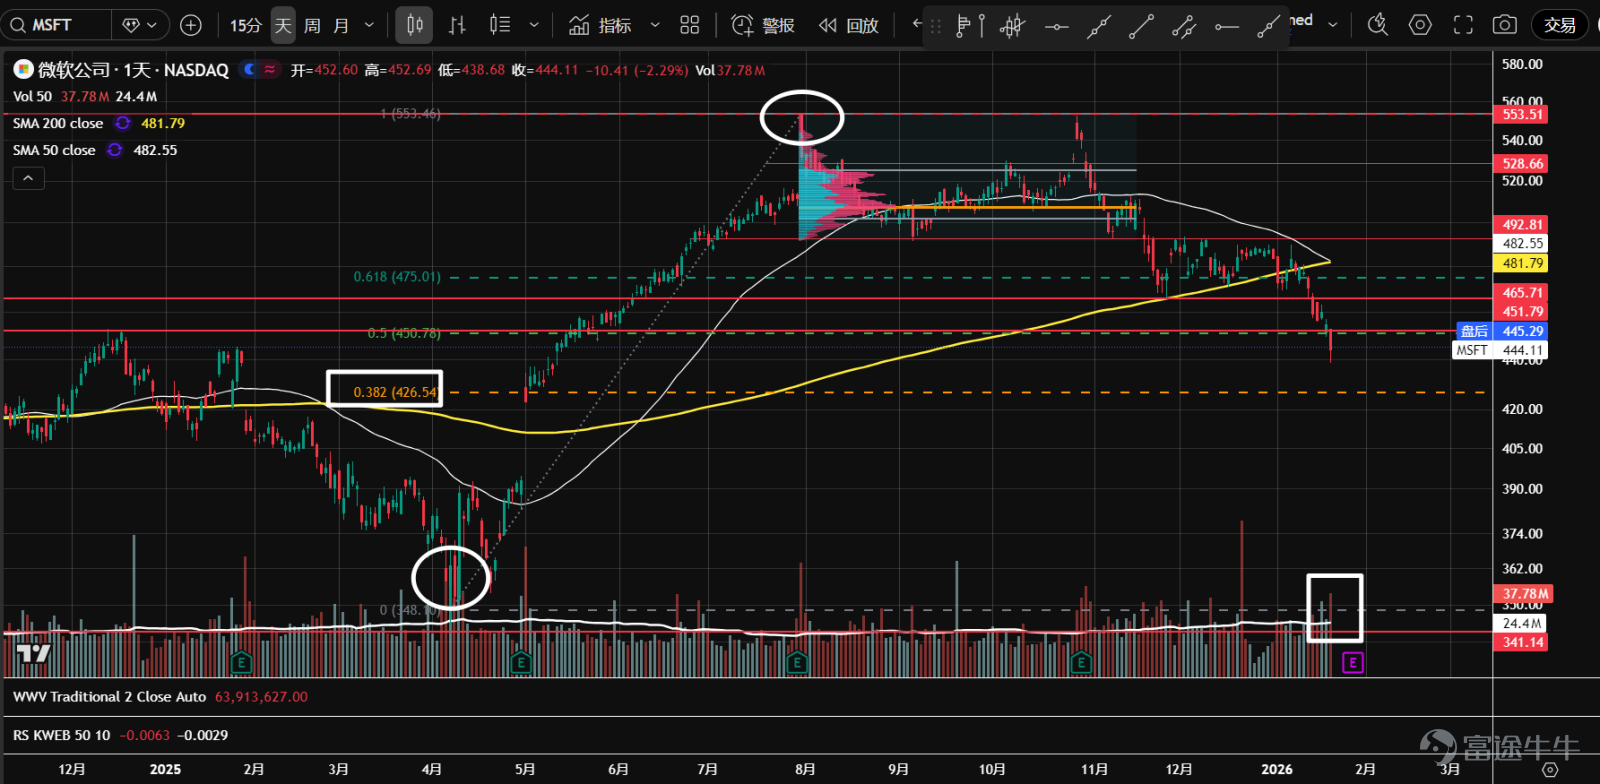Click the 445.29 盘后 price label
The width and height of the screenshot is (1600, 784).
pos(1502,331)
